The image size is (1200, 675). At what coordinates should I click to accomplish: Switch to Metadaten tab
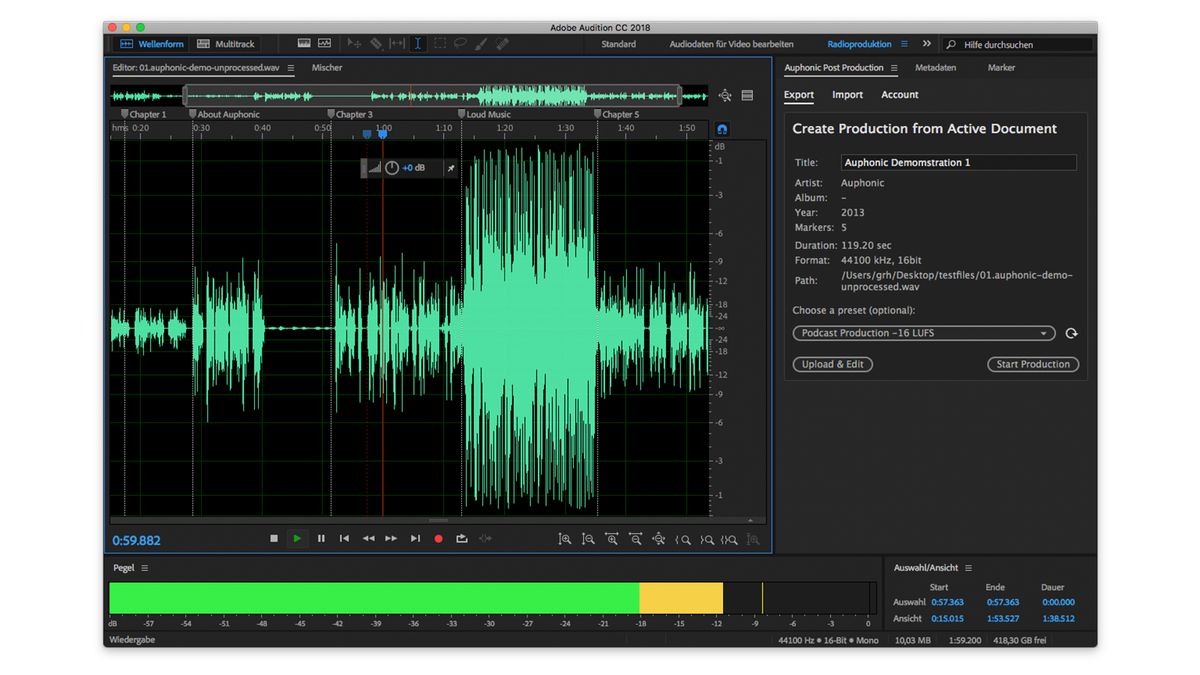[936, 68]
